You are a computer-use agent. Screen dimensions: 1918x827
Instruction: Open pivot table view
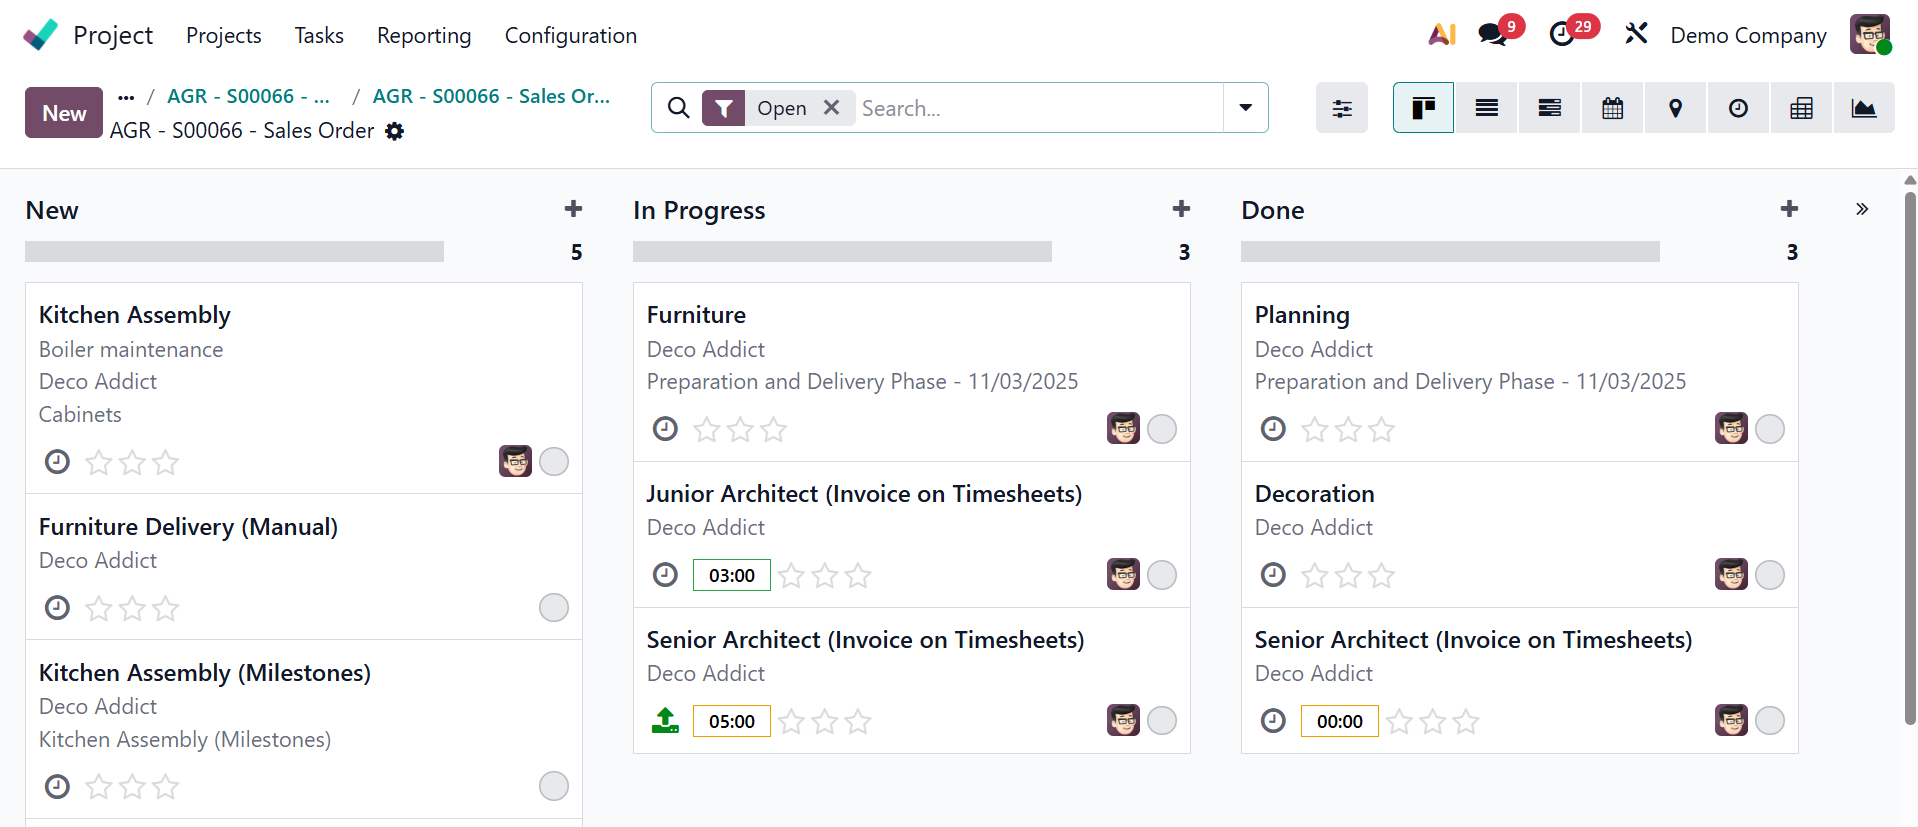(1801, 108)
